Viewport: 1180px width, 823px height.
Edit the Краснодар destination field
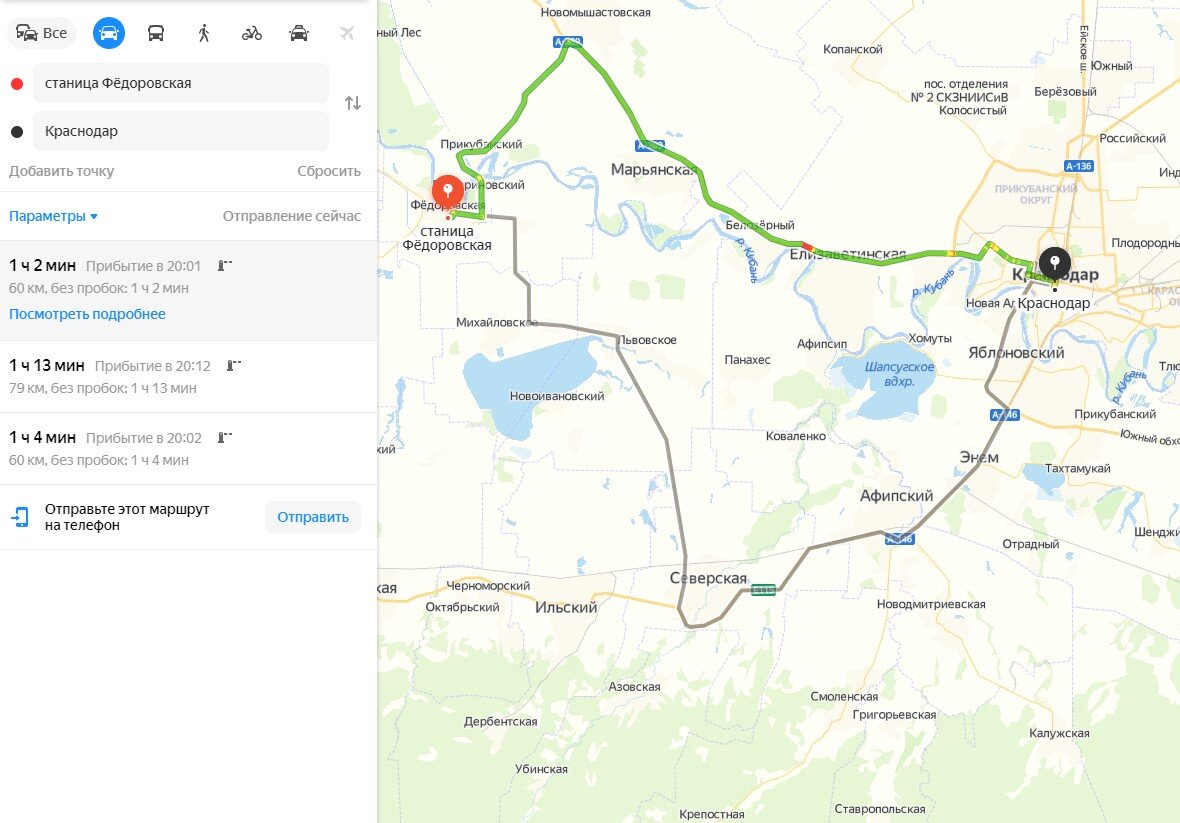point(181,131)
